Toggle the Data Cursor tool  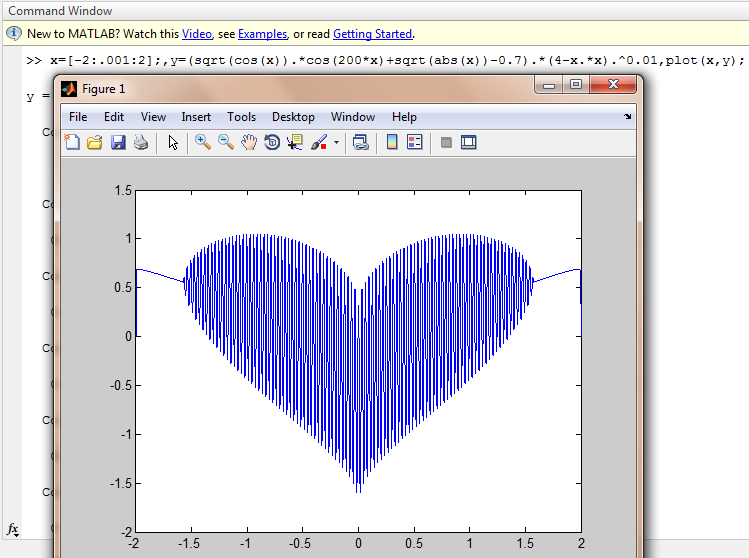295,143
